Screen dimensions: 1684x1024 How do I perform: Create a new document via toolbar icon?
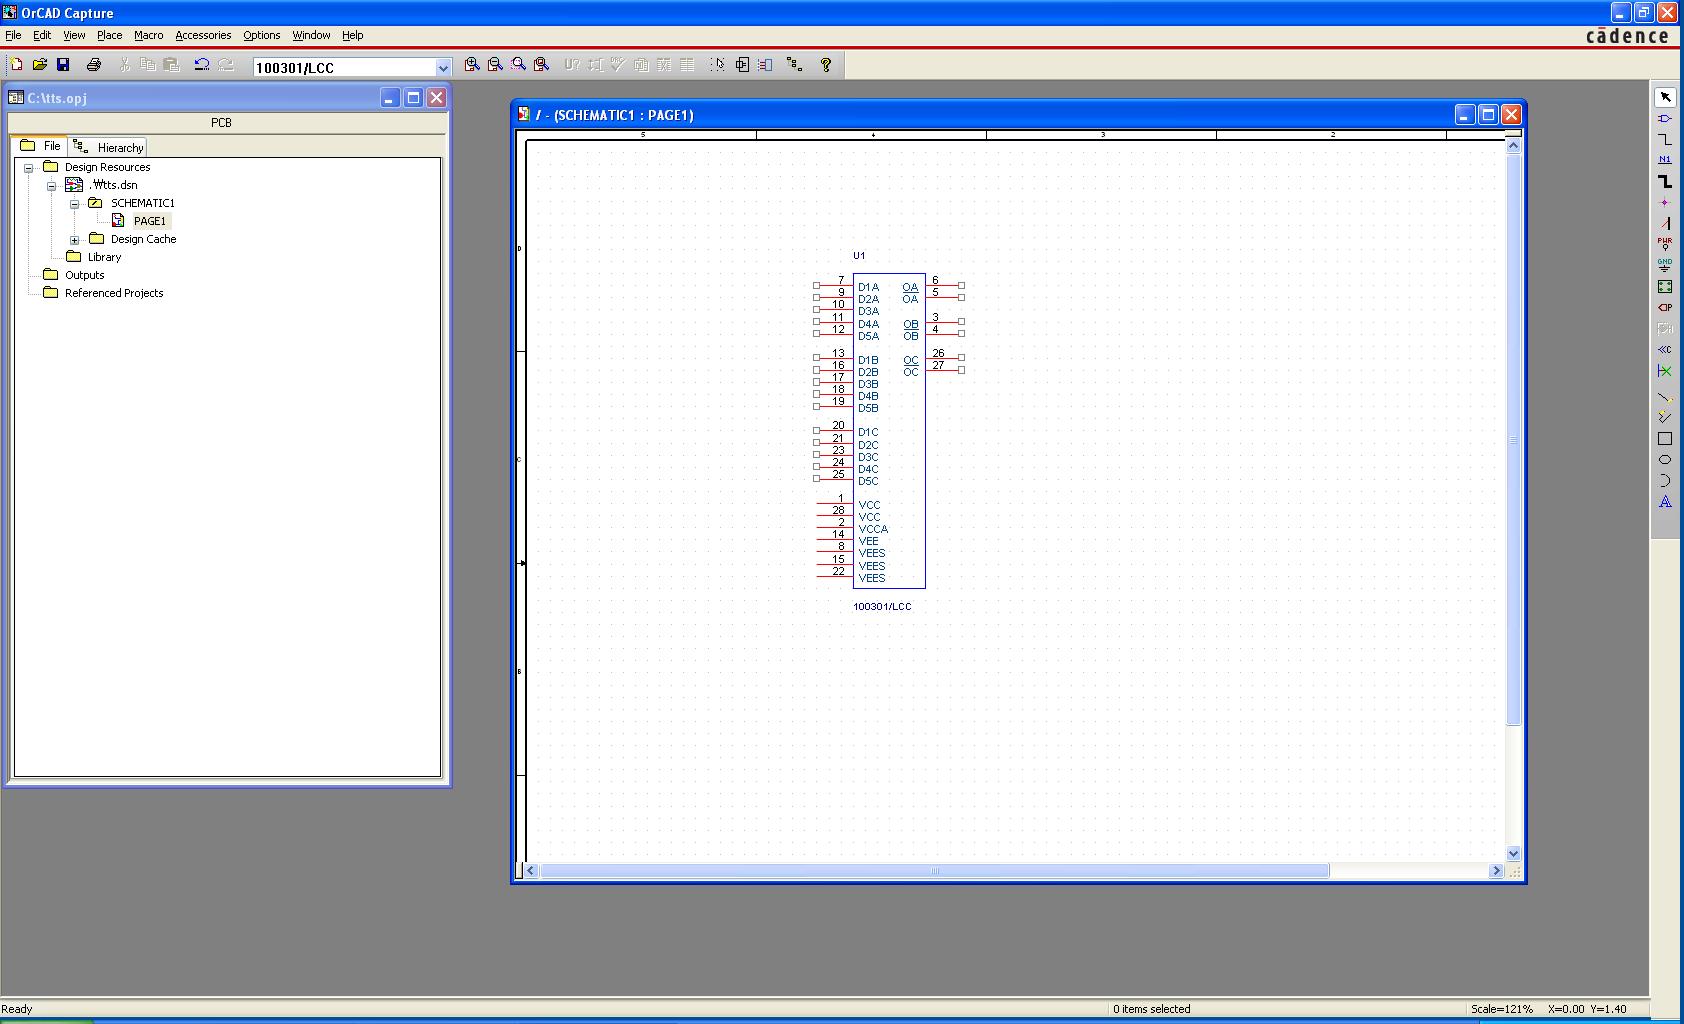click(x=16, y=65)
